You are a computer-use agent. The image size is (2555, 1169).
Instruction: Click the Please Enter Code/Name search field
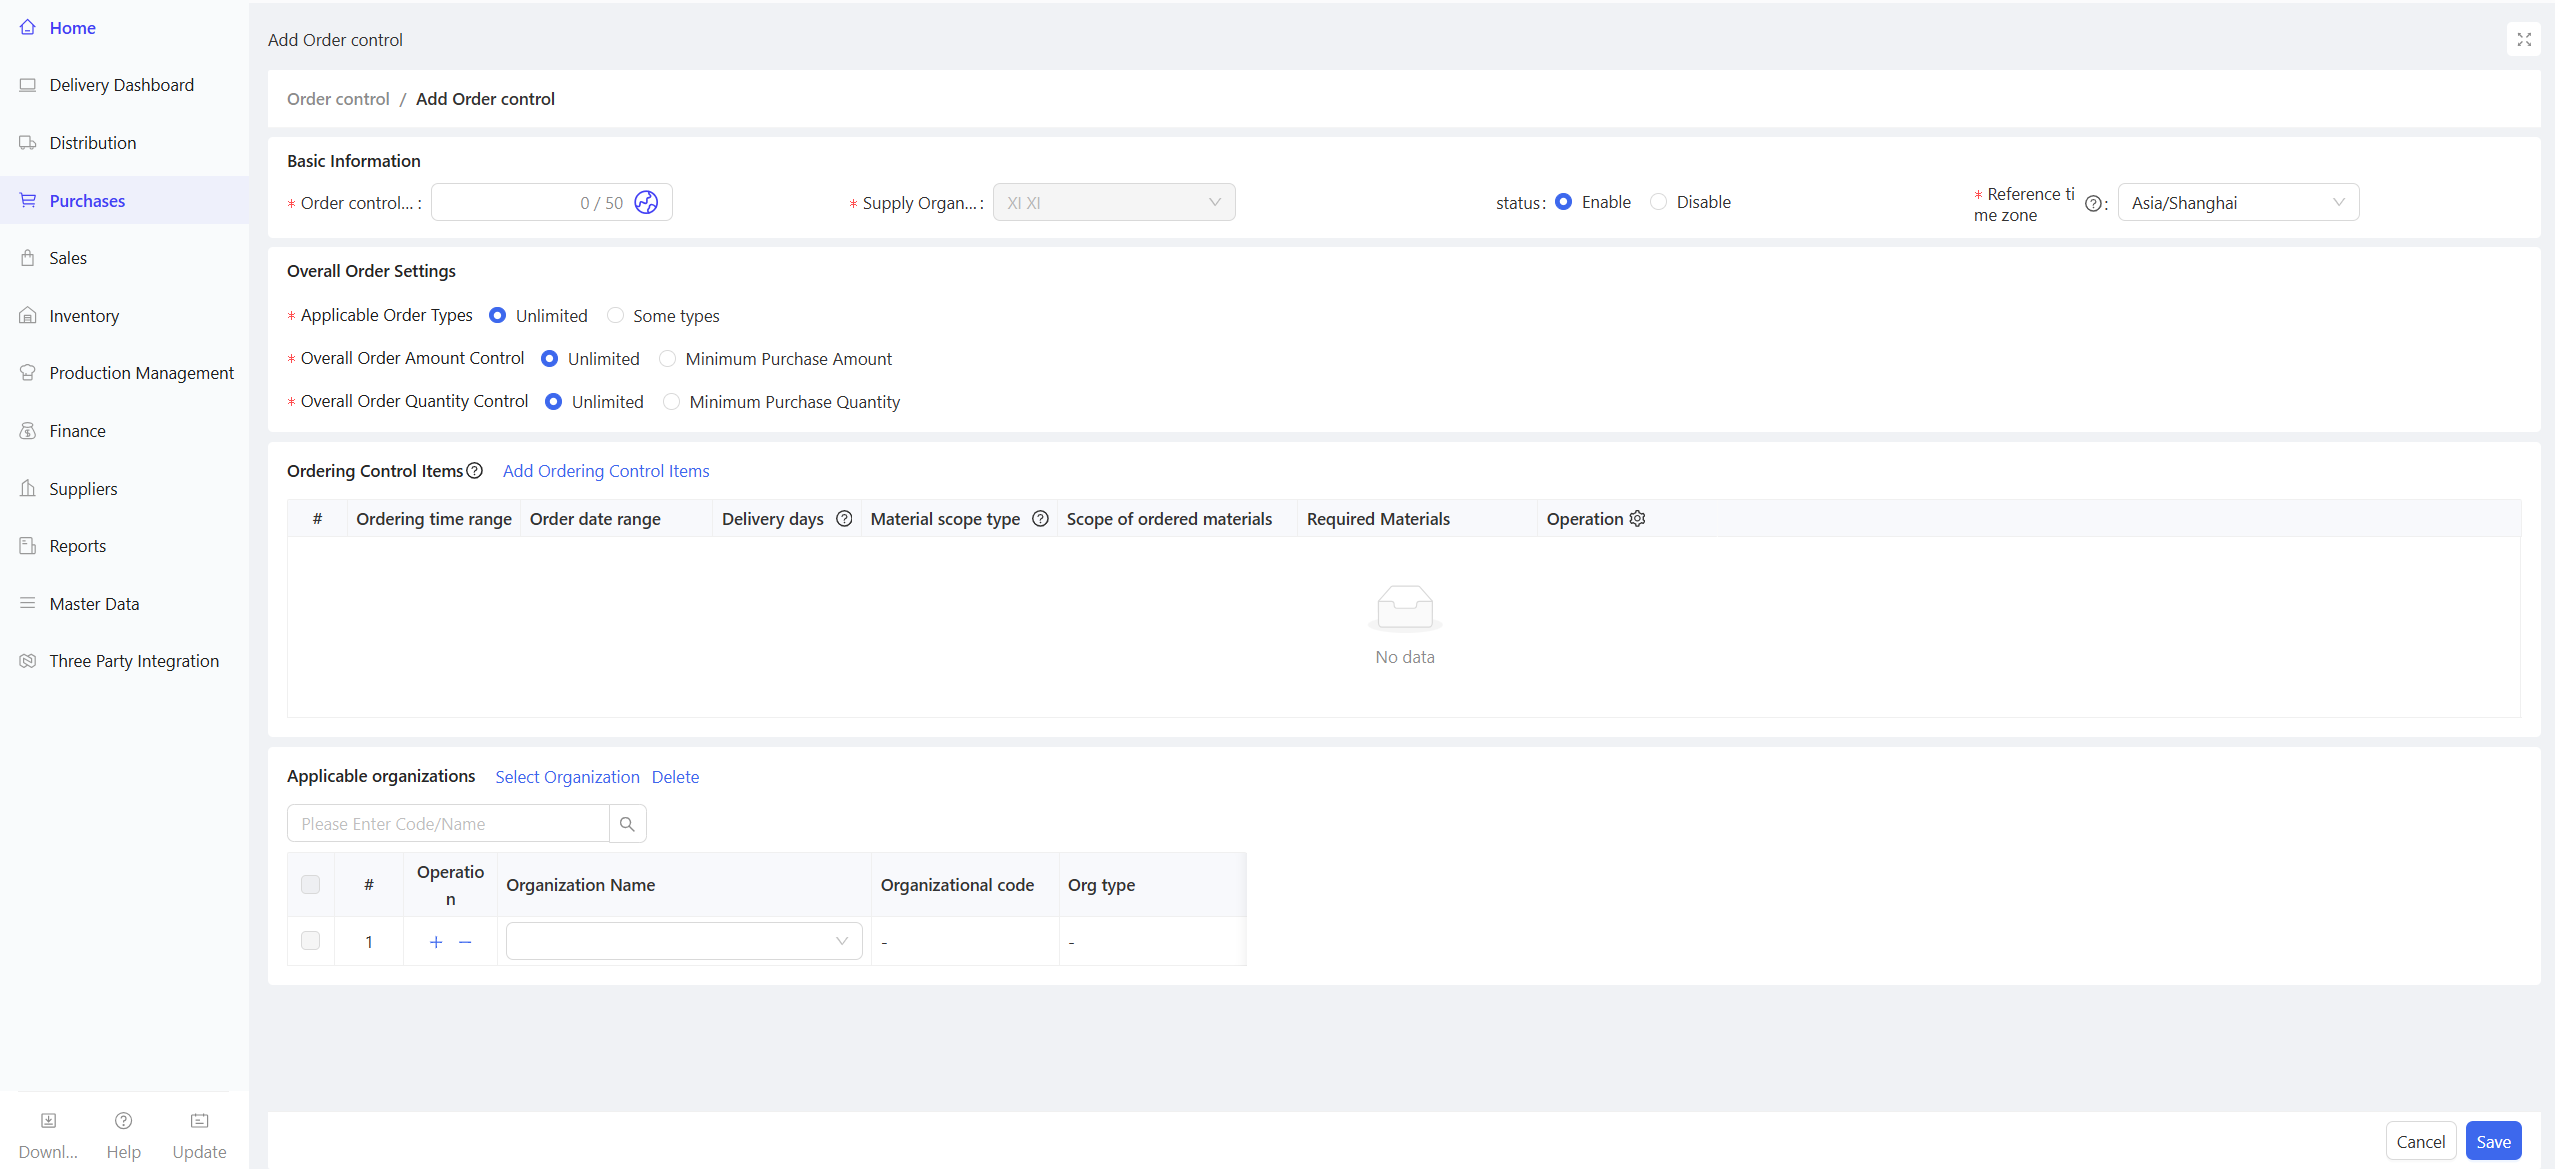pyautogui.click(x=448, y=824)
